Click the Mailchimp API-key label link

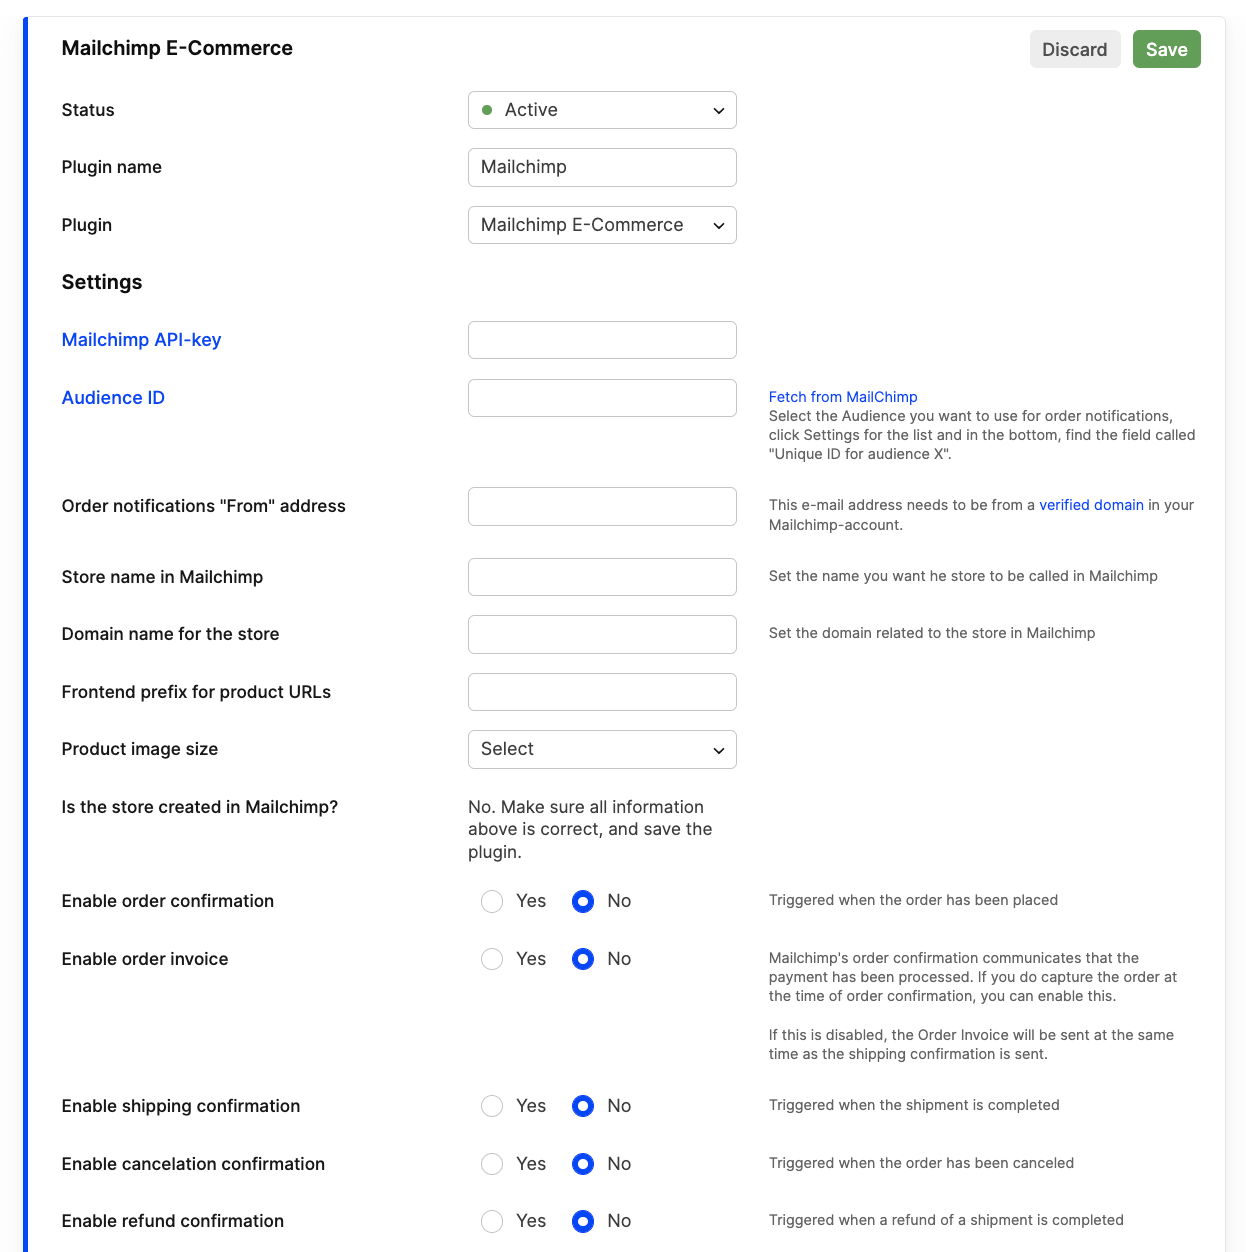[x=141, y=340]
